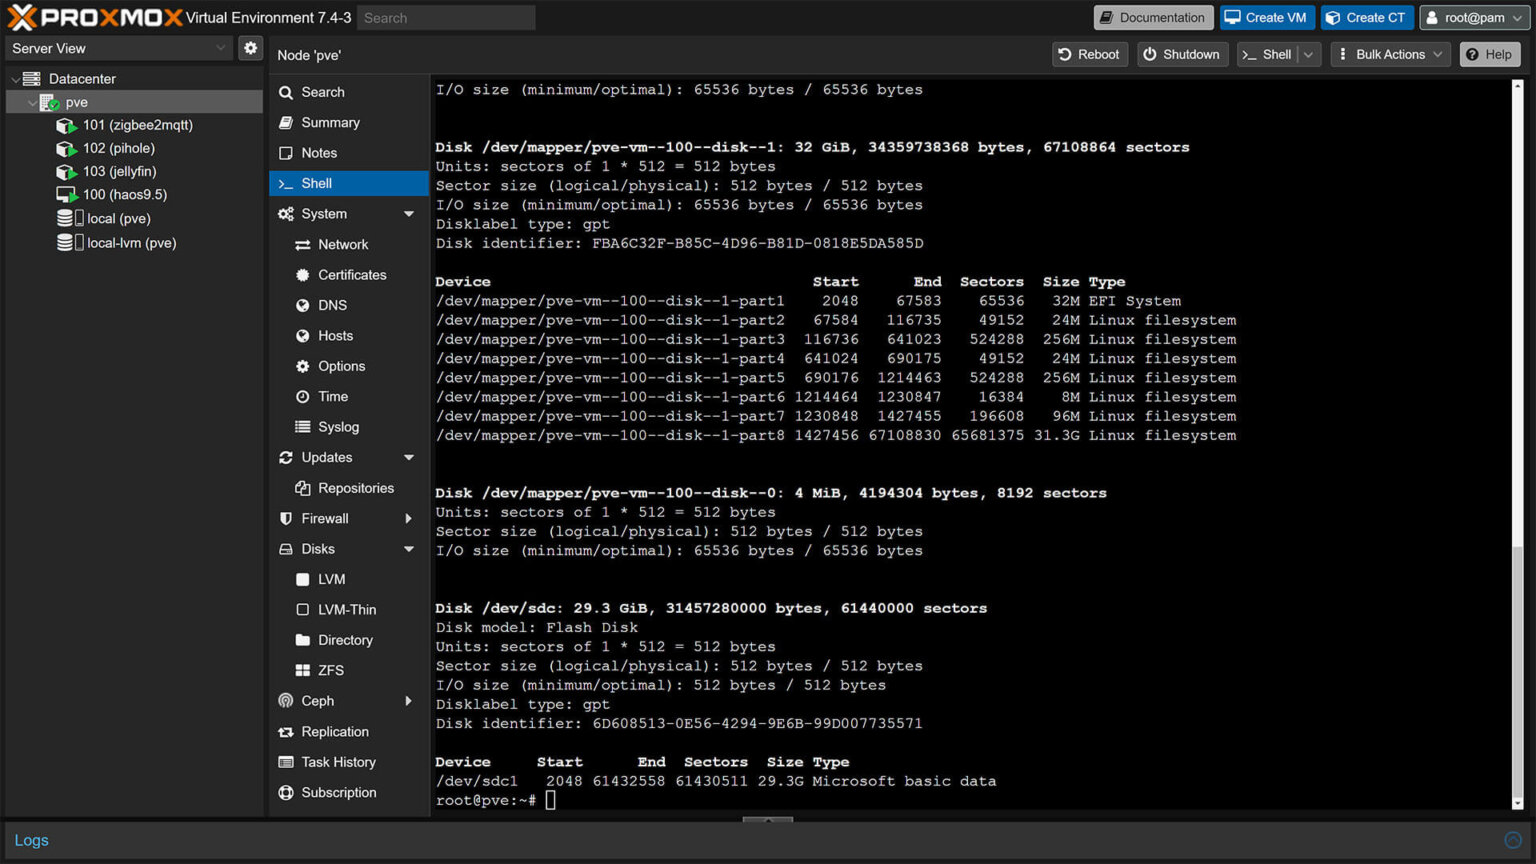
Task: View the Task History
Action: (x=339, y=762)
